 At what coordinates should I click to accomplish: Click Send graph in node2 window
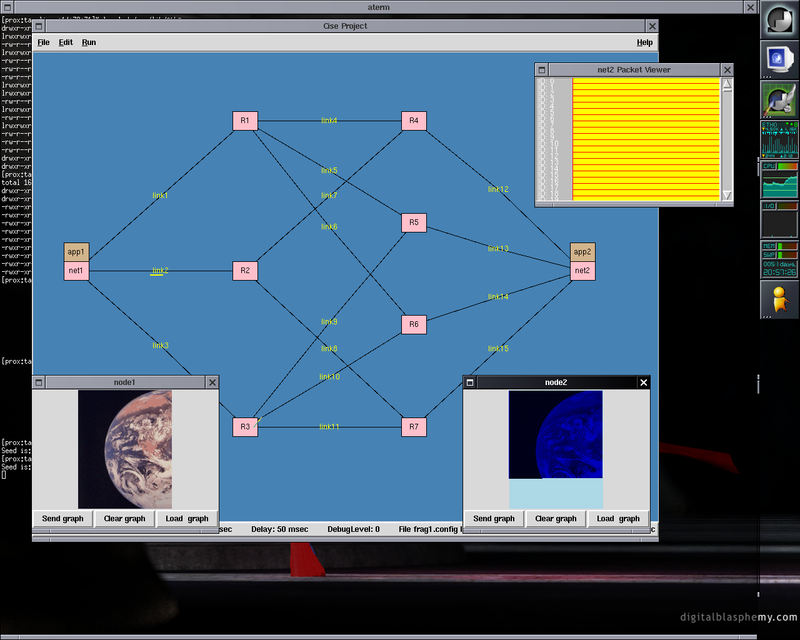pyautogui.click(x=494, y=519)
